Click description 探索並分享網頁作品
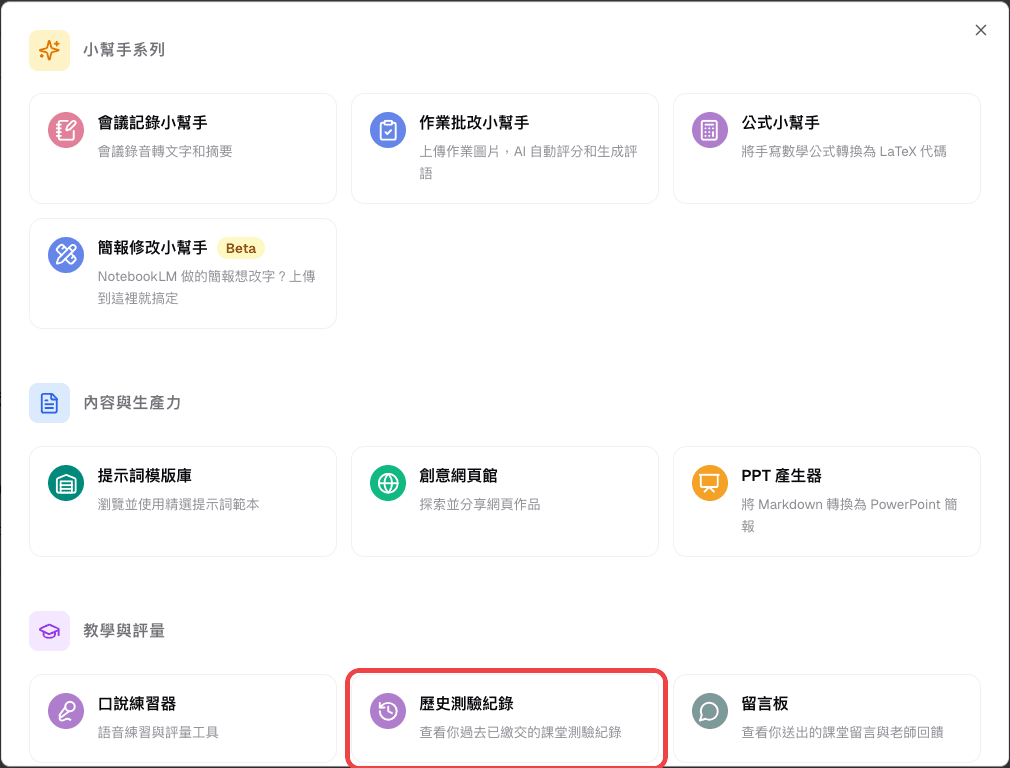 480,504
